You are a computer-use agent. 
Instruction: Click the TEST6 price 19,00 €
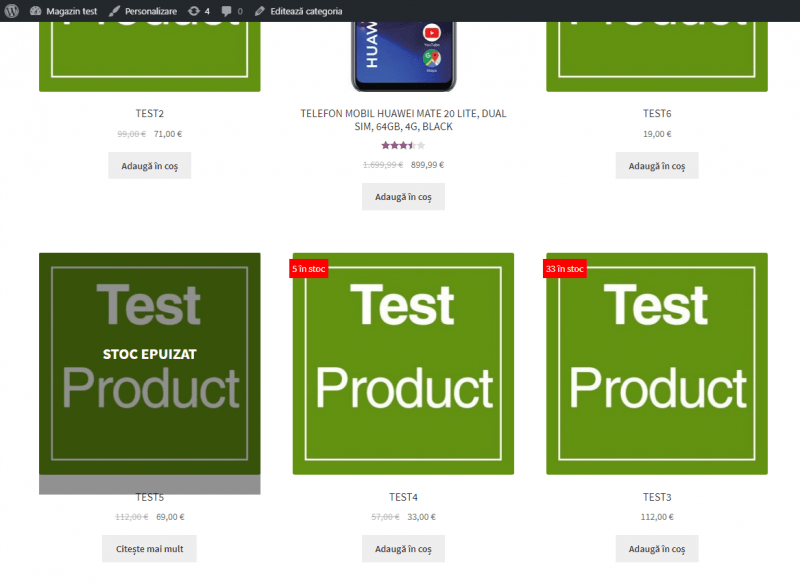coord(657,134)
